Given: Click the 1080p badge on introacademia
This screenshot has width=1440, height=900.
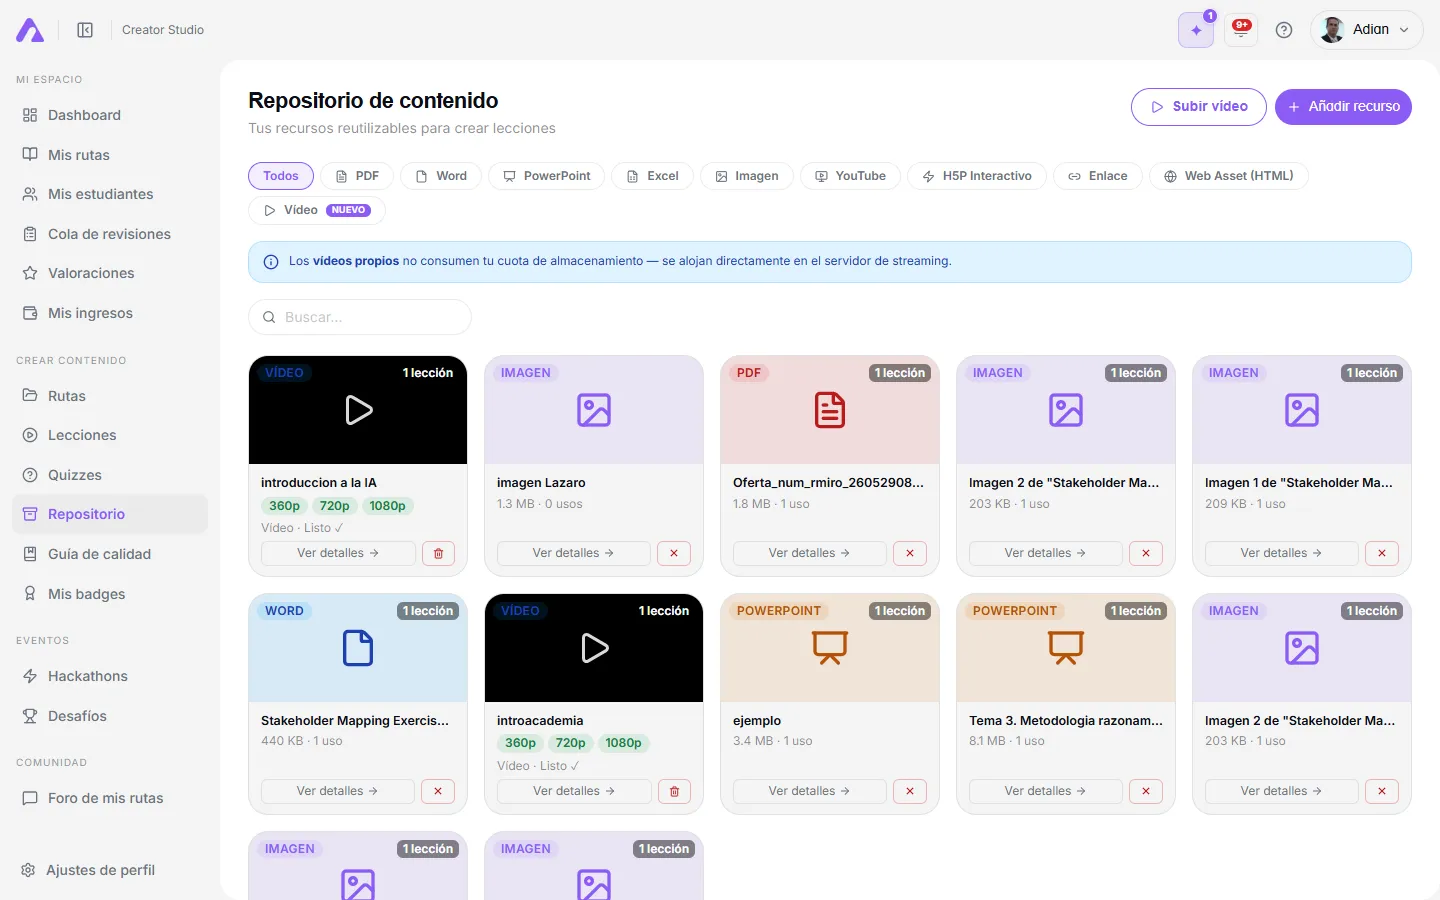Looking at the screenshot, I should (623, 743).
